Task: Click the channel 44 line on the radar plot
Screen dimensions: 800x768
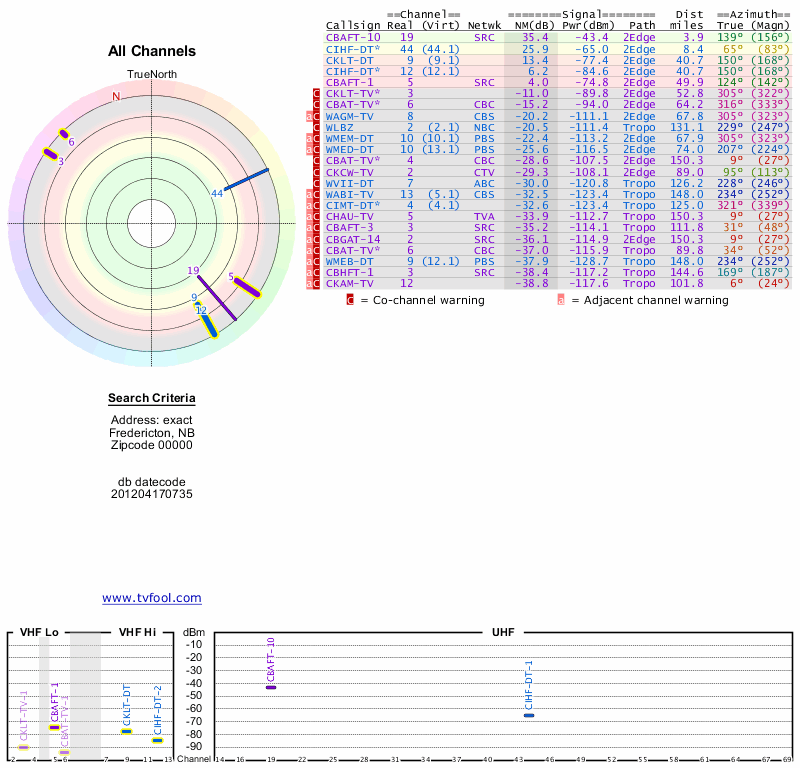Action: 246,180
